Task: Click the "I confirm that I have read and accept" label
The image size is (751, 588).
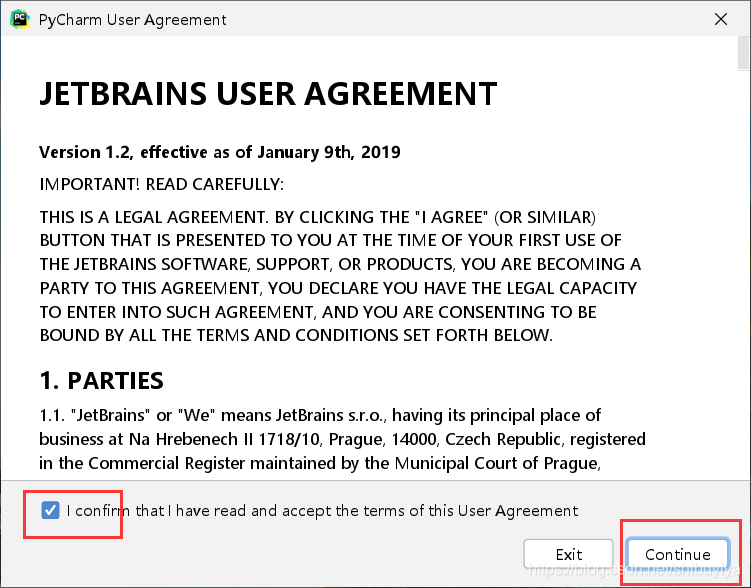Action: coord(322,510)
